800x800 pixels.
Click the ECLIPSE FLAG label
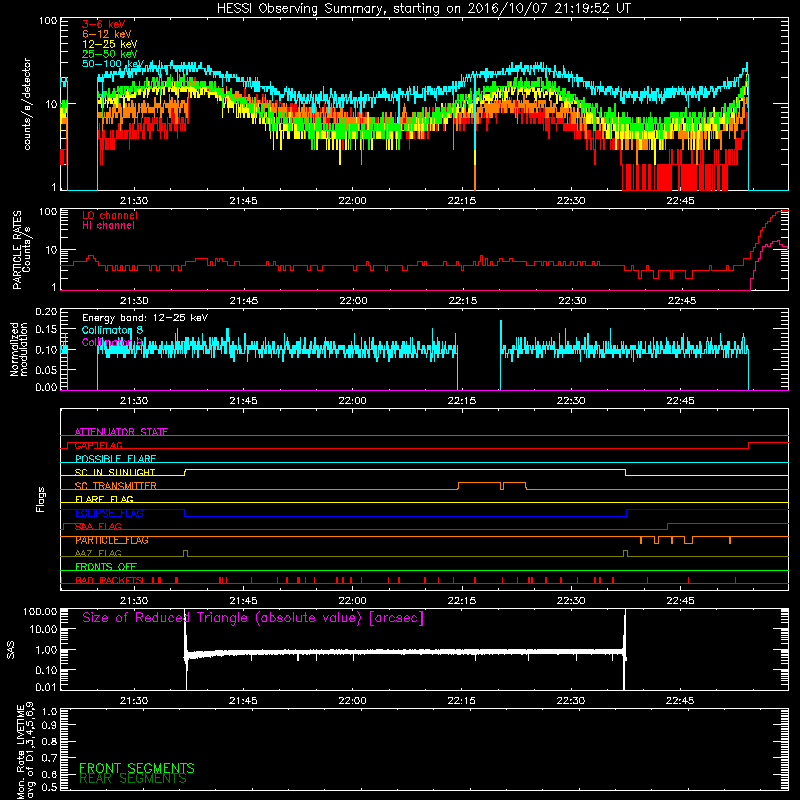tap(109, 513)
